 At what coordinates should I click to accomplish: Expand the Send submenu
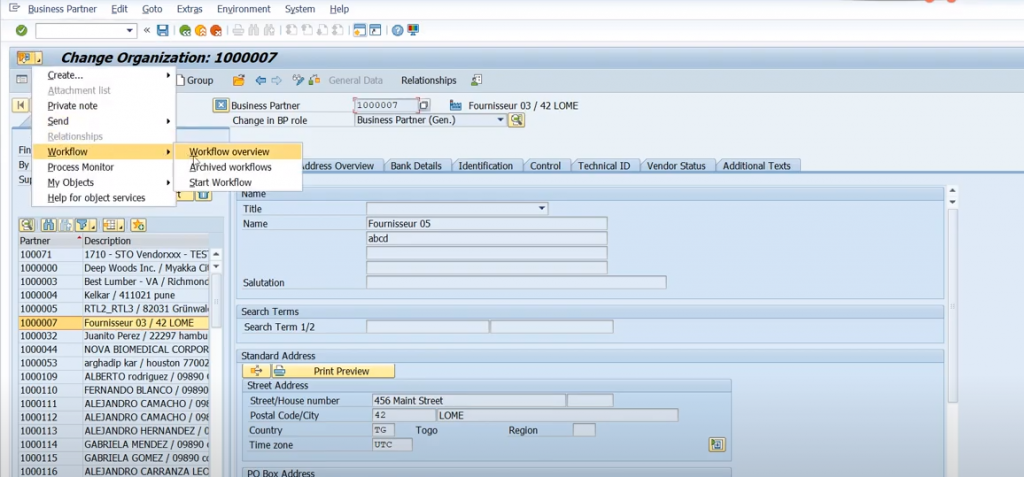pyautogui.click(x=104, y=121)
